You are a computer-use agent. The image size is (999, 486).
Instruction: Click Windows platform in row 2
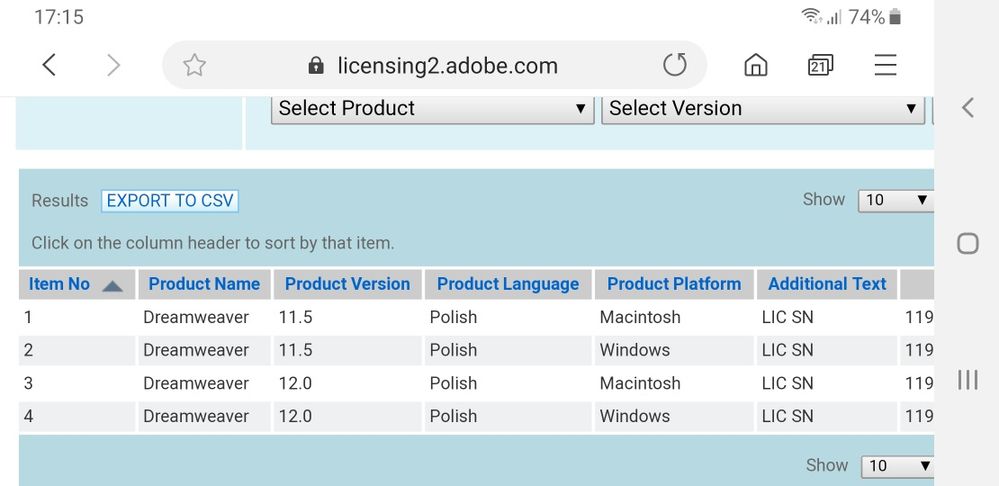click(x=635, y=350)
